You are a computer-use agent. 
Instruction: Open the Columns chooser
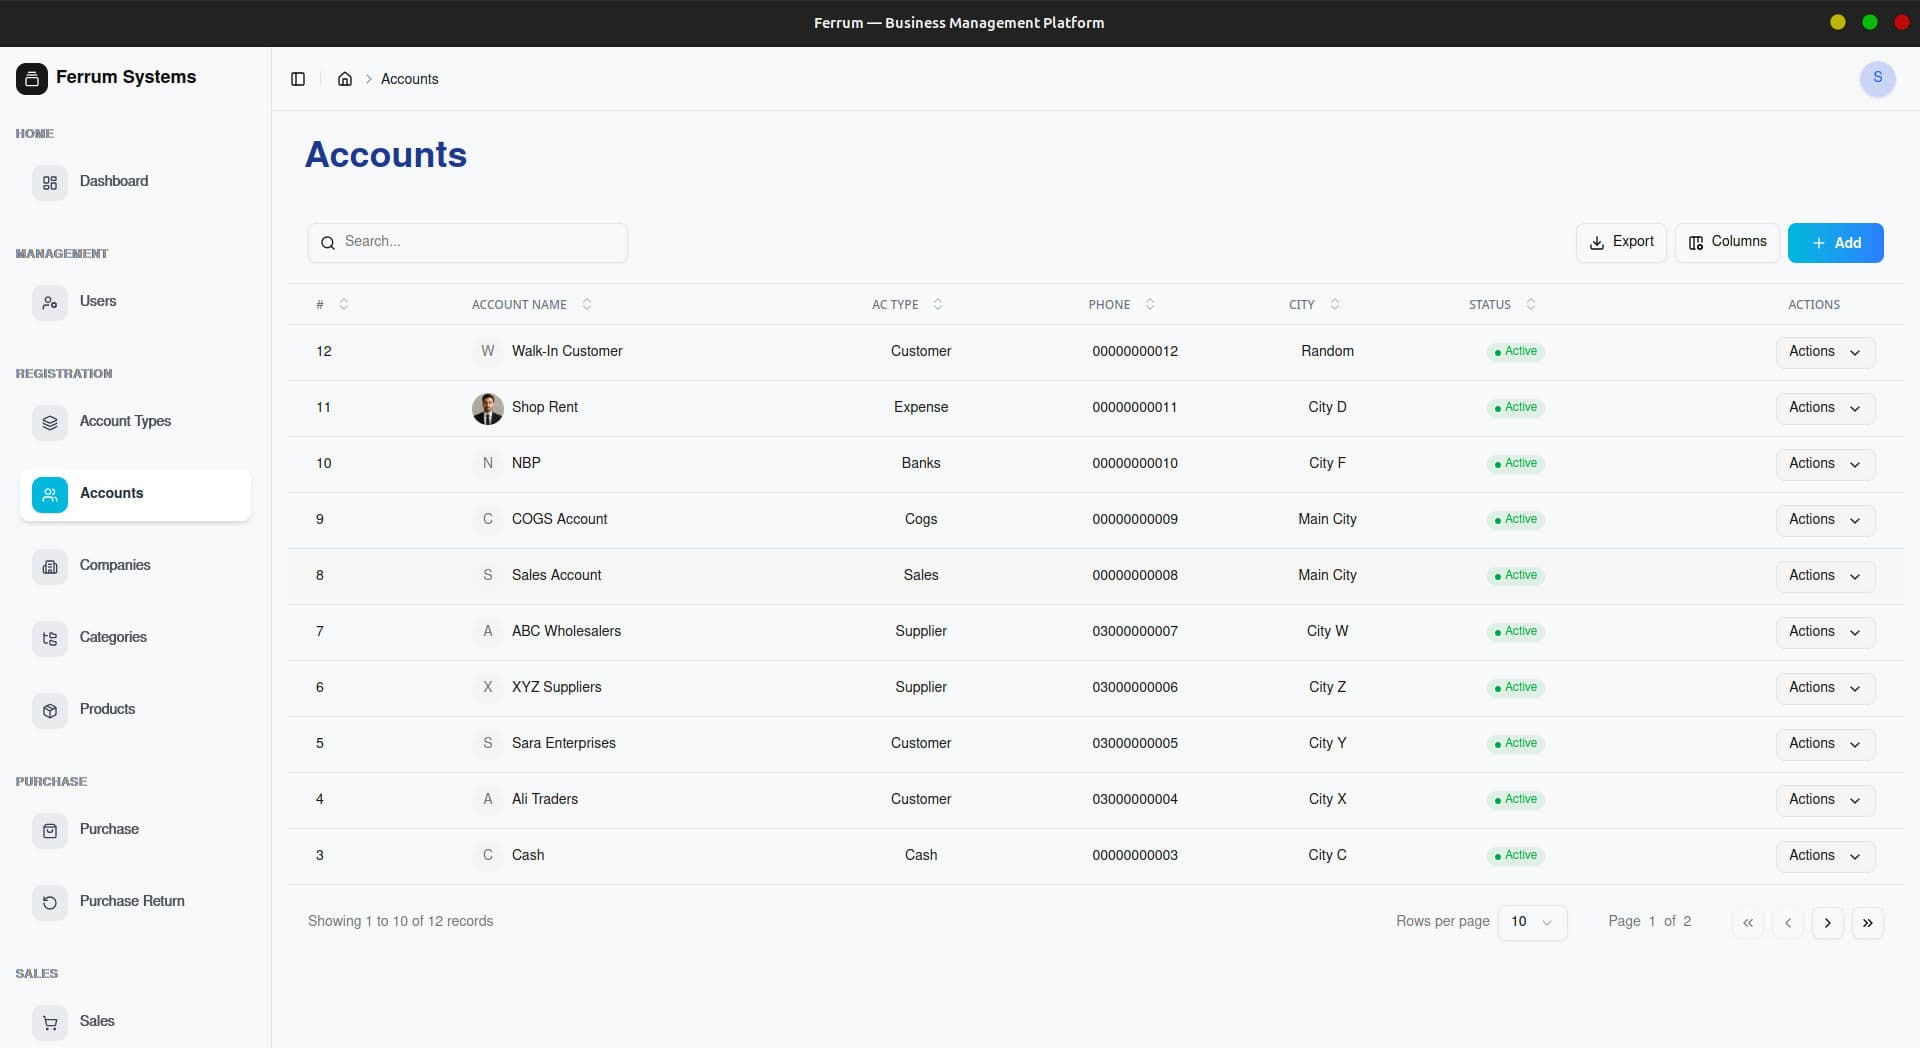[1727, 242]
